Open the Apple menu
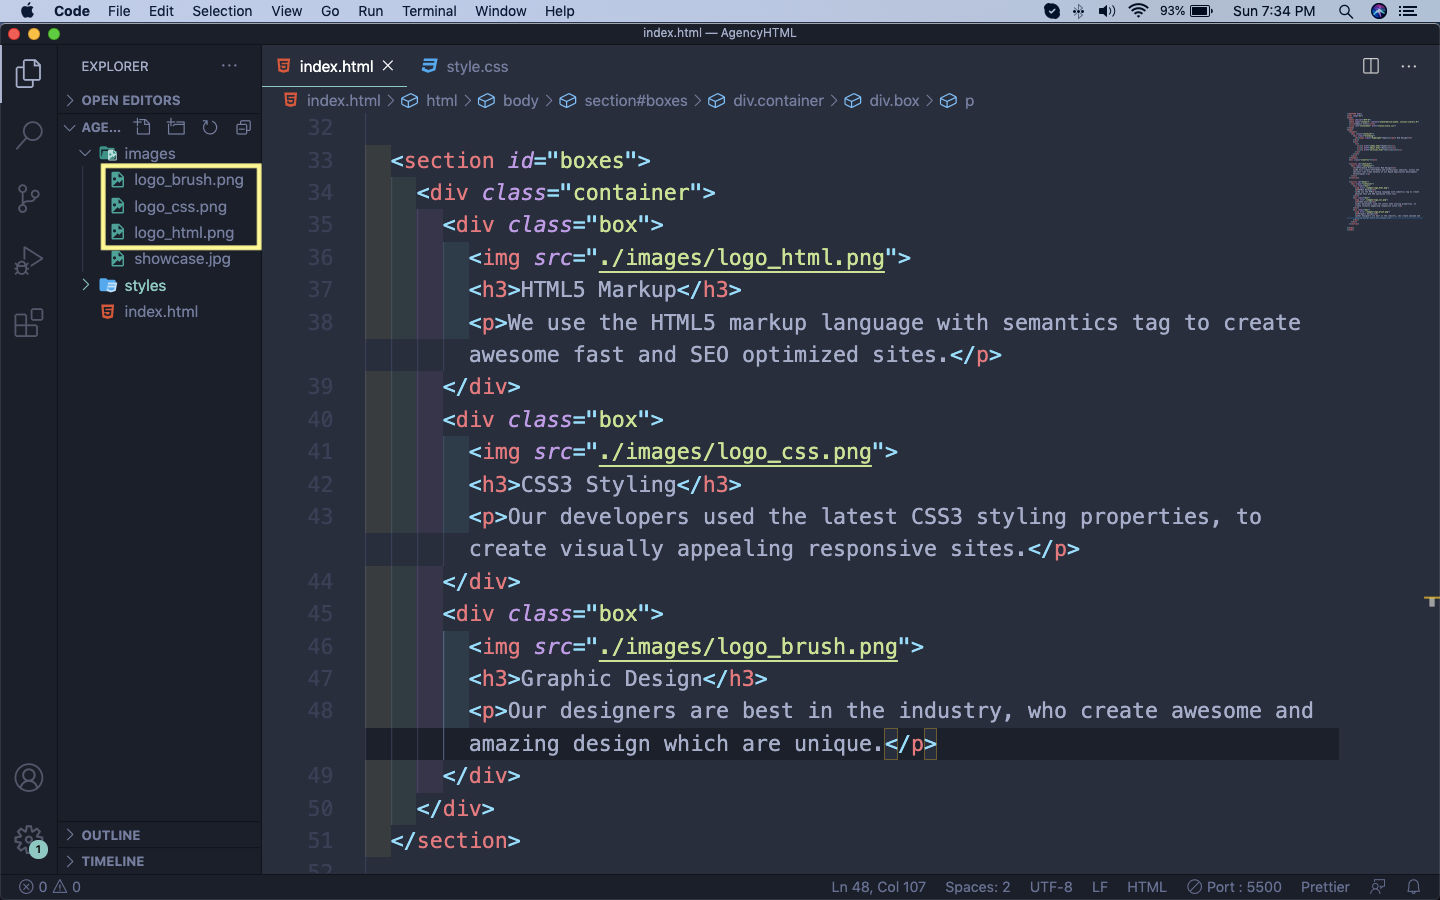The width and height of the screenshot is (1440, 900). click(27, 11)
